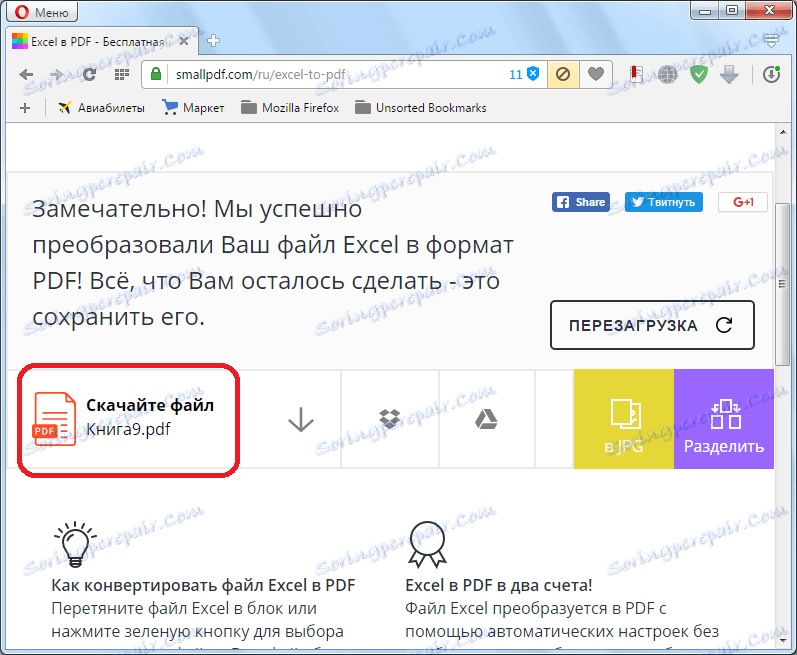Download the file with the down arrow
This screenshot has height=655, width=797.
point(301,419)
